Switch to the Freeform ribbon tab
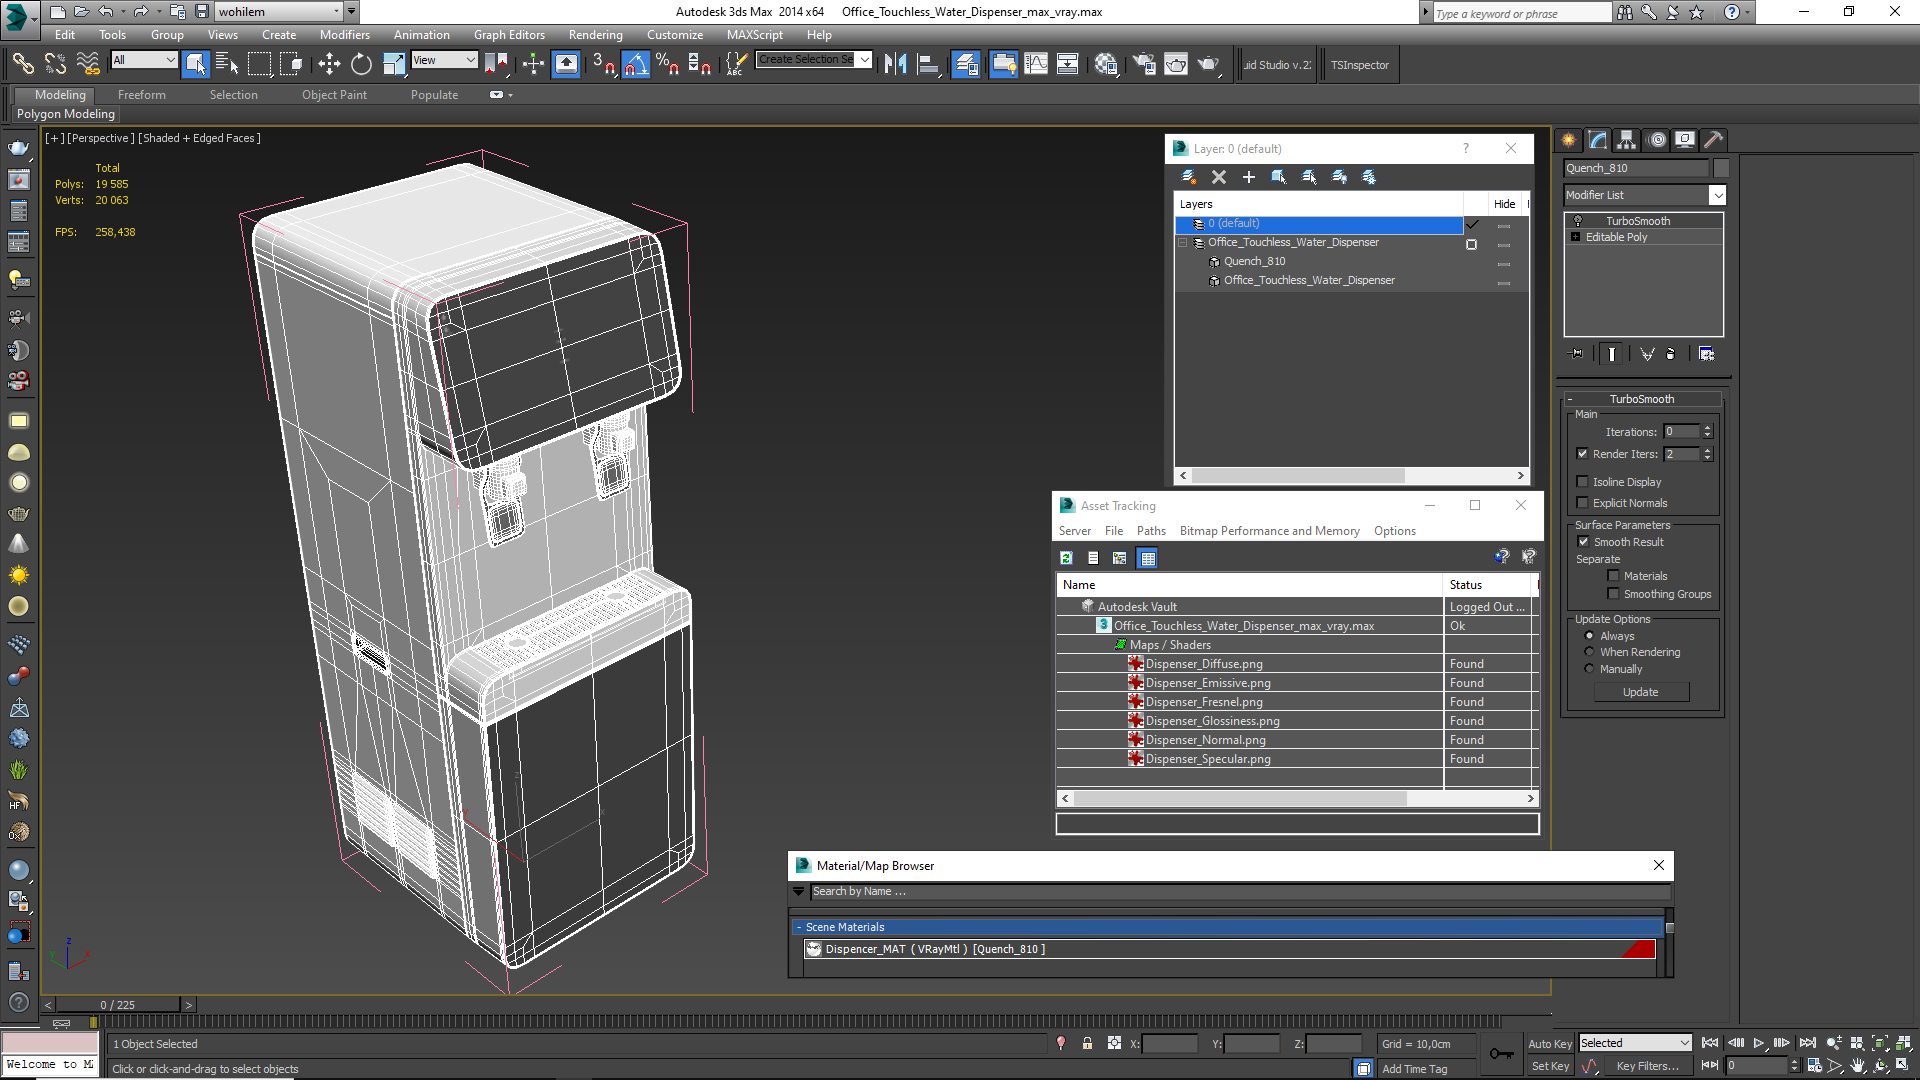The height and width of the screenshot is (1080, 1920). pyautogui.click(x=141, y=94)
